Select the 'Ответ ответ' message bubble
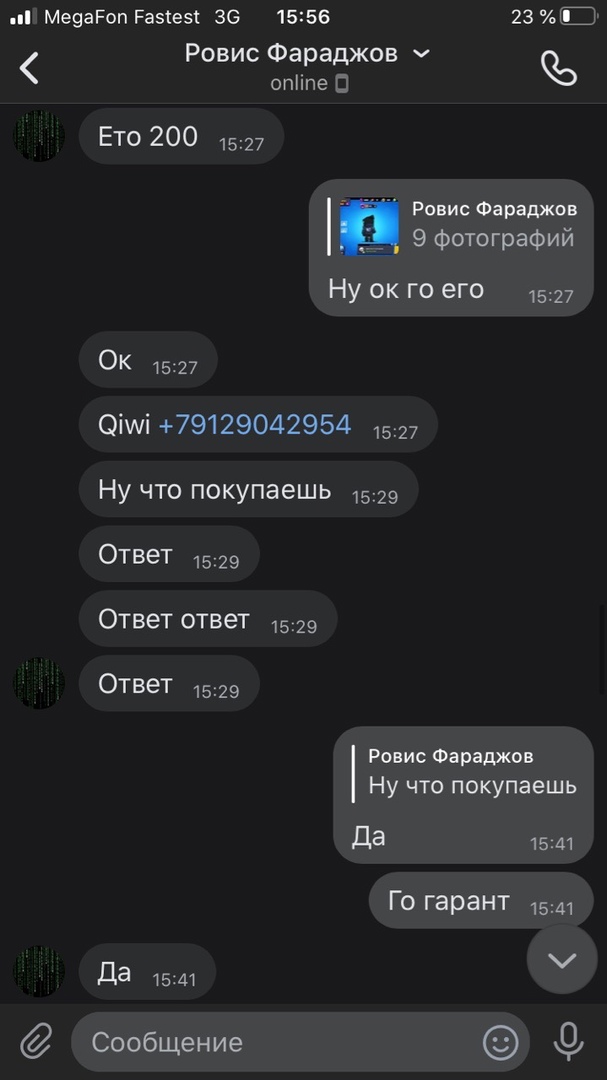Screen dimensions: 607x1080 (208, 619)
